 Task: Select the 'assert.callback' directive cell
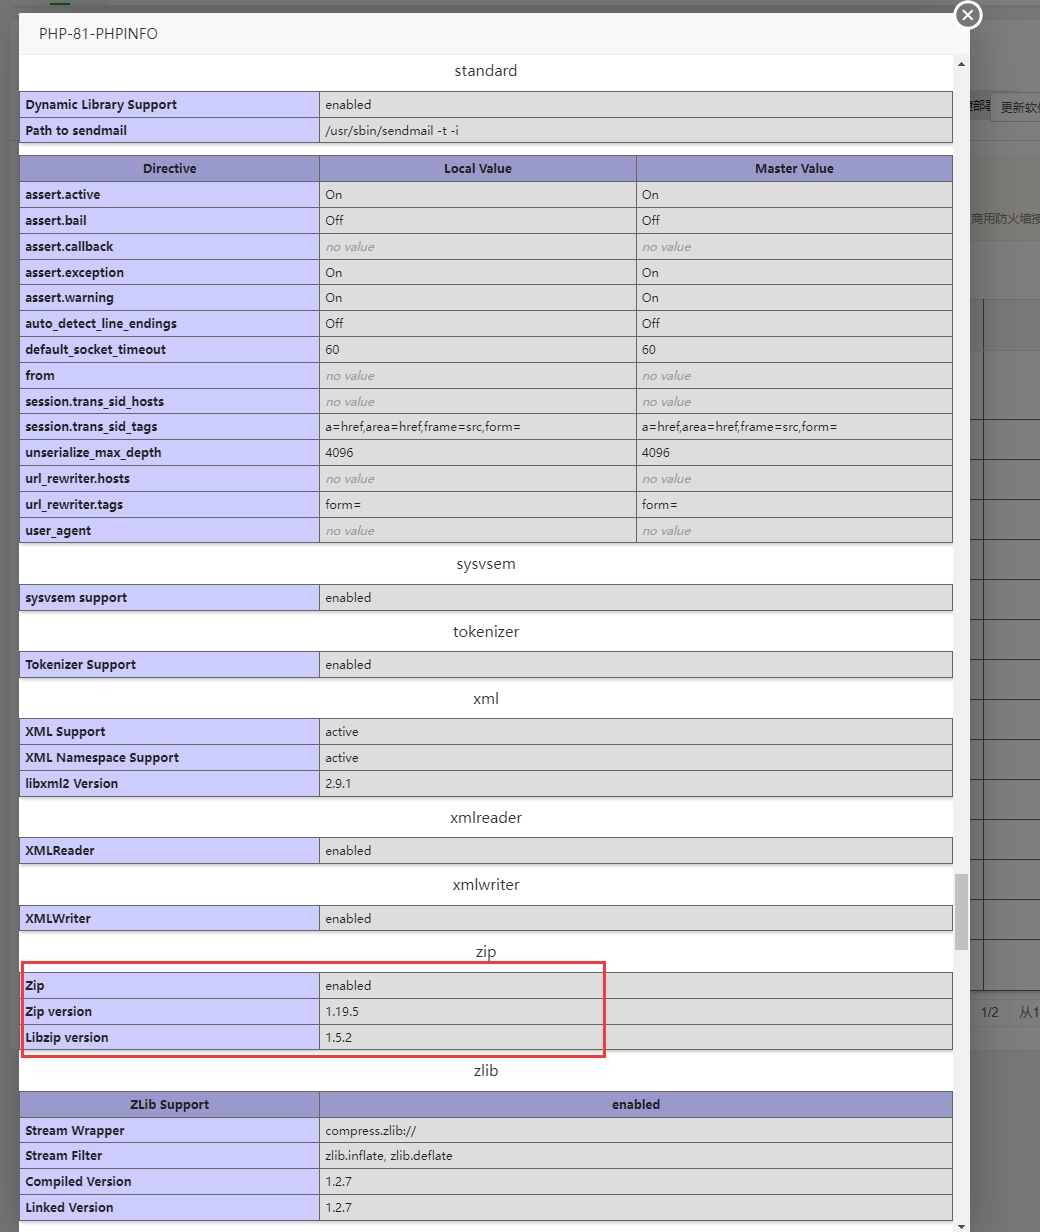(169, 247)
